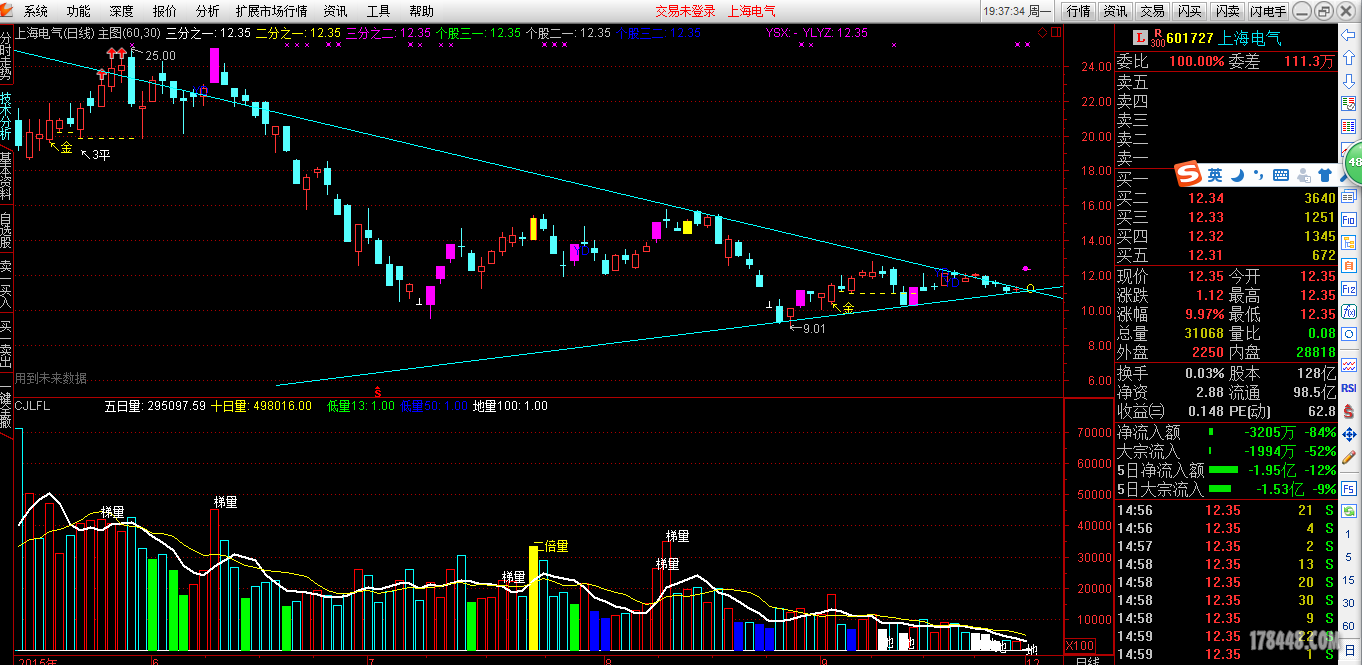Click the 闪买 quick-buy button
This screenshot has height=665, width=1362.
click(1189, 11)
